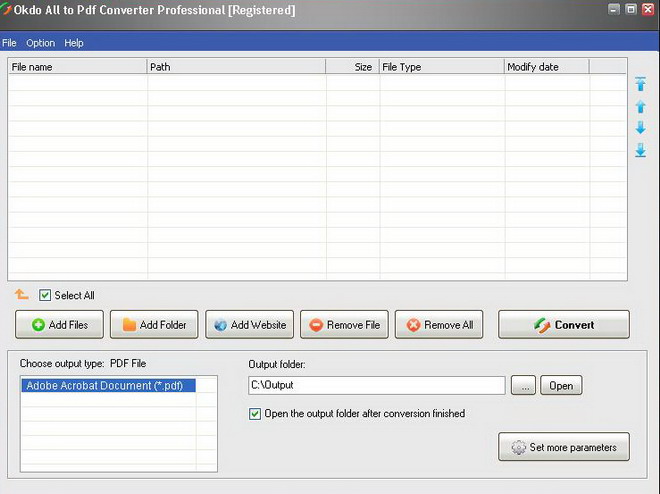
Task: Click the Remove File button
Action: pos(344,324)
